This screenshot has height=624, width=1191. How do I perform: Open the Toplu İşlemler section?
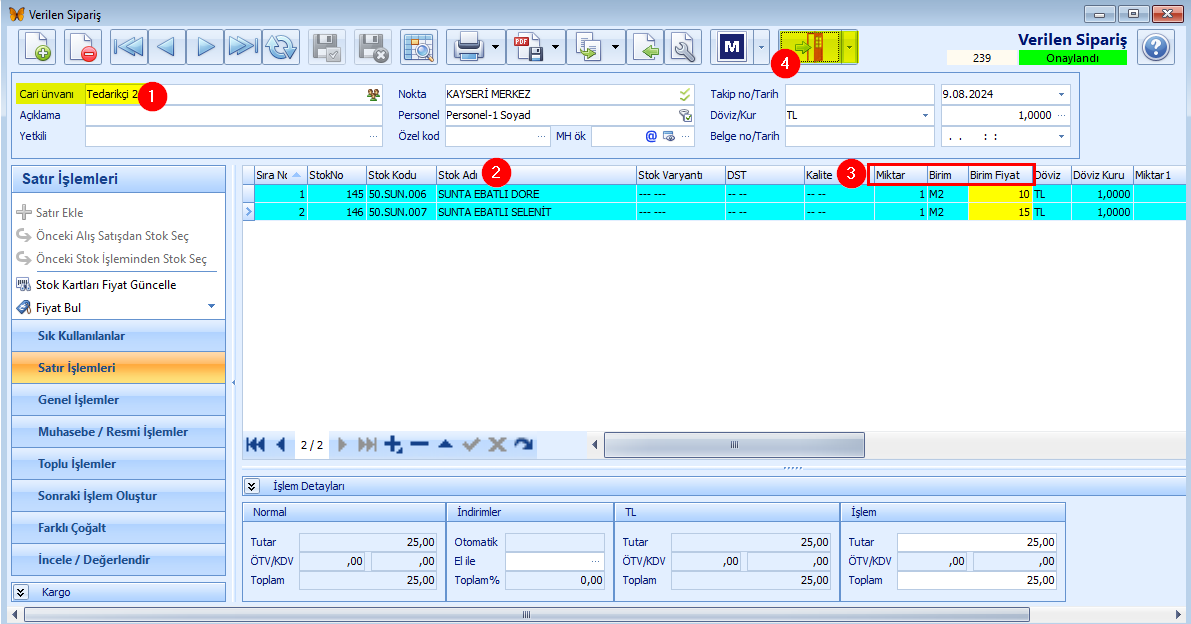pos(119,463)
